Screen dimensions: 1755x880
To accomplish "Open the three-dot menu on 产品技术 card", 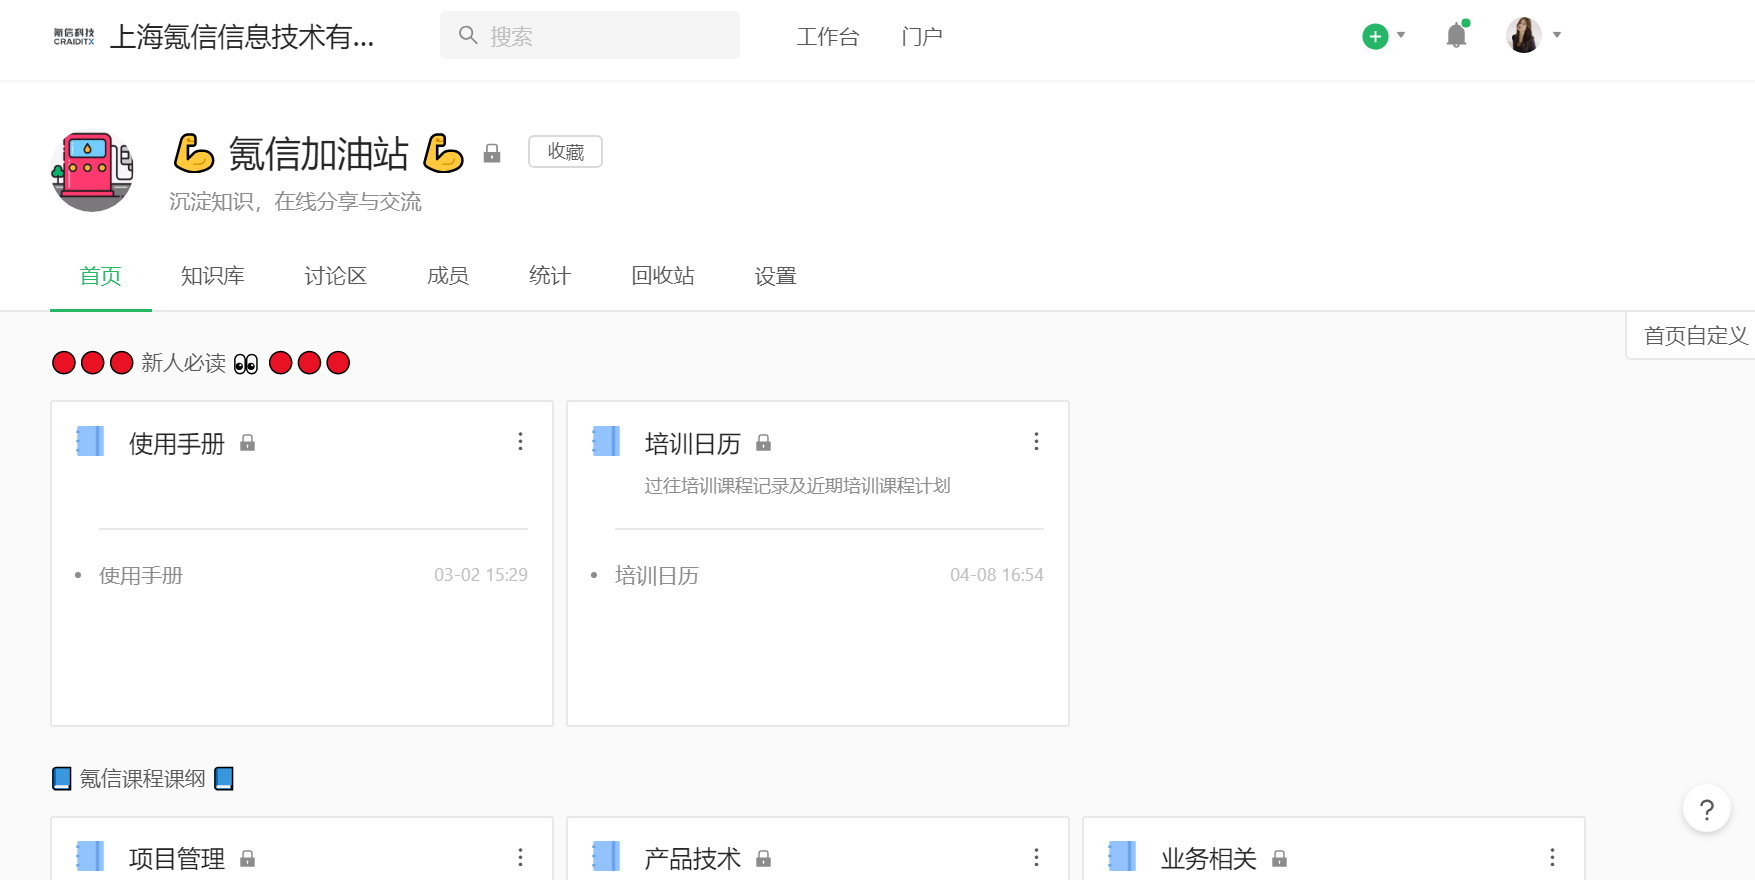I will (x=1036, y=857).
